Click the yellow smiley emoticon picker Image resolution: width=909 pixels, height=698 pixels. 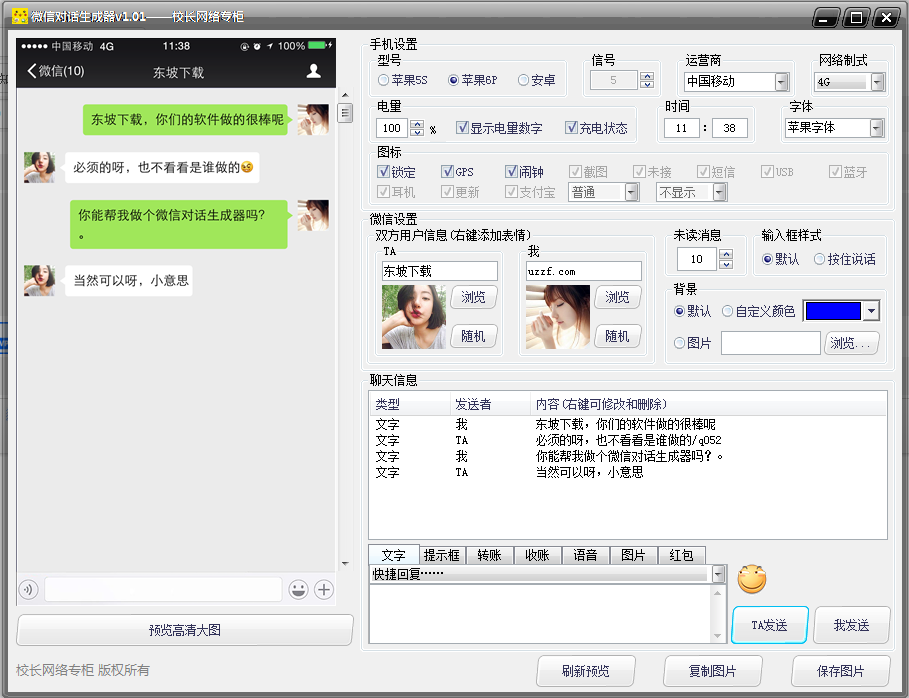click(752, 578)
